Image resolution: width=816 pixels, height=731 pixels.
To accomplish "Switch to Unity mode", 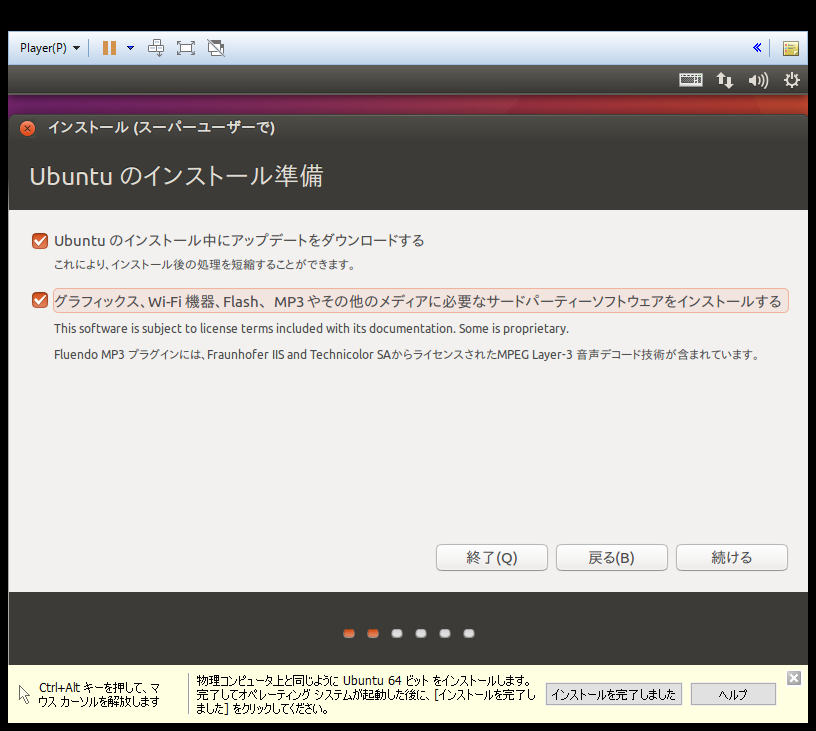I will click(x=216, y=48).
